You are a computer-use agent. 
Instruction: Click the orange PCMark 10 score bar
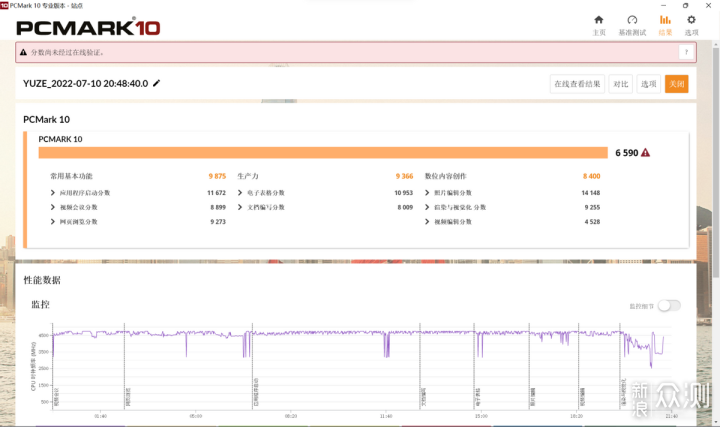[x=323, y=152]
